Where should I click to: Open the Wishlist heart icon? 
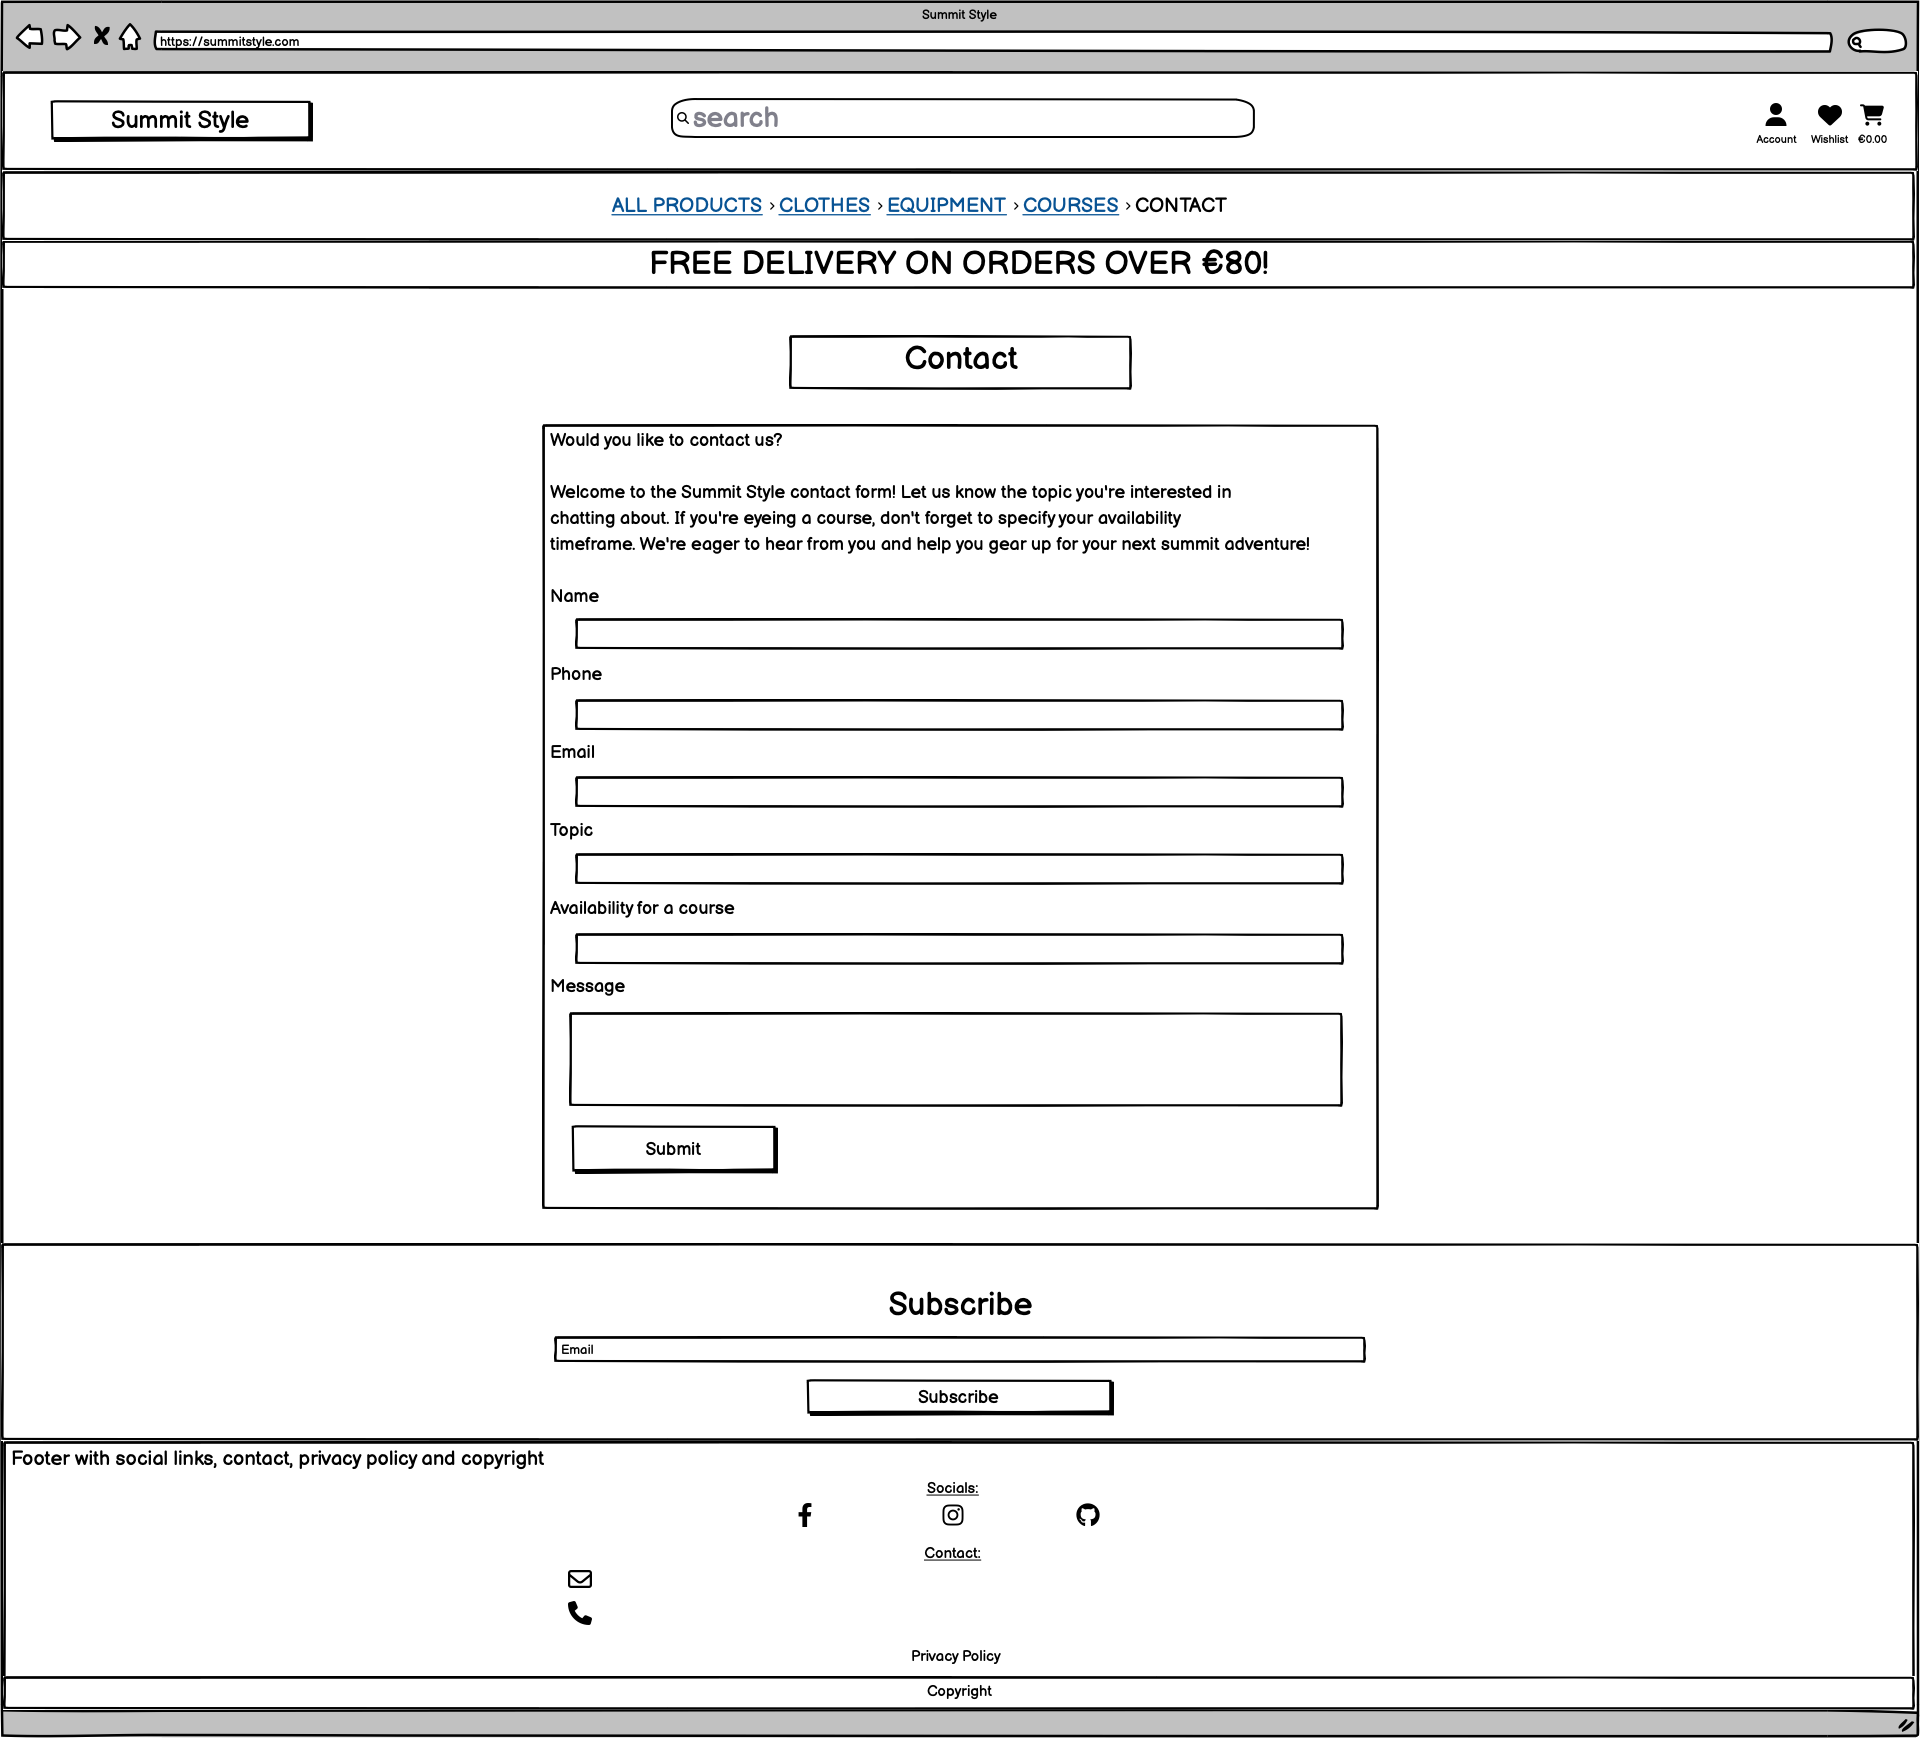click(x=1829, y=115)
